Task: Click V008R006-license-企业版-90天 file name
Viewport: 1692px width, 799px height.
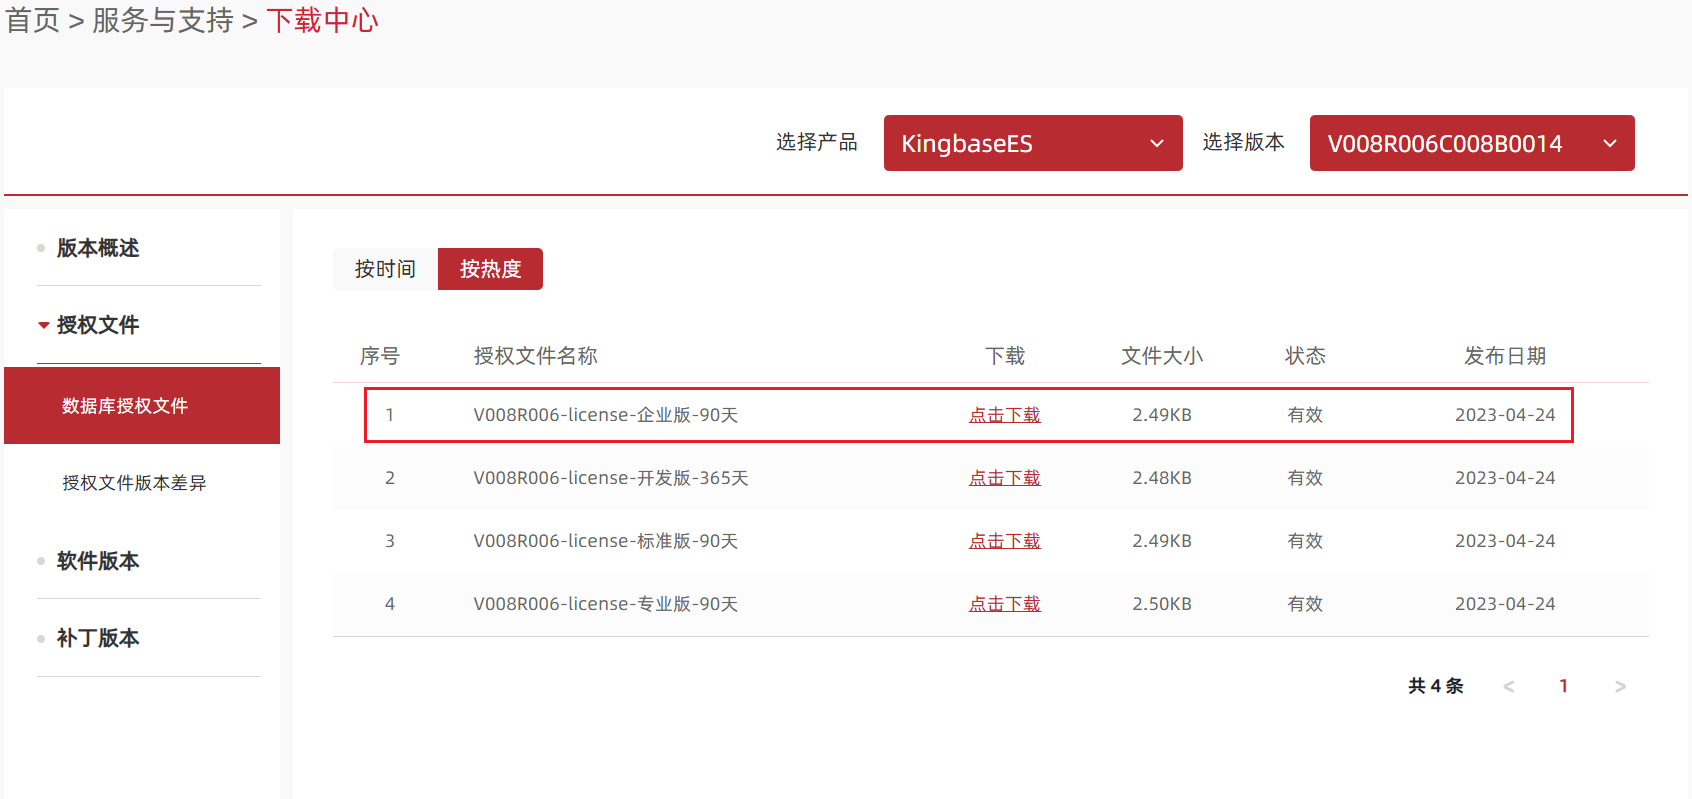Action: point(606,415)
